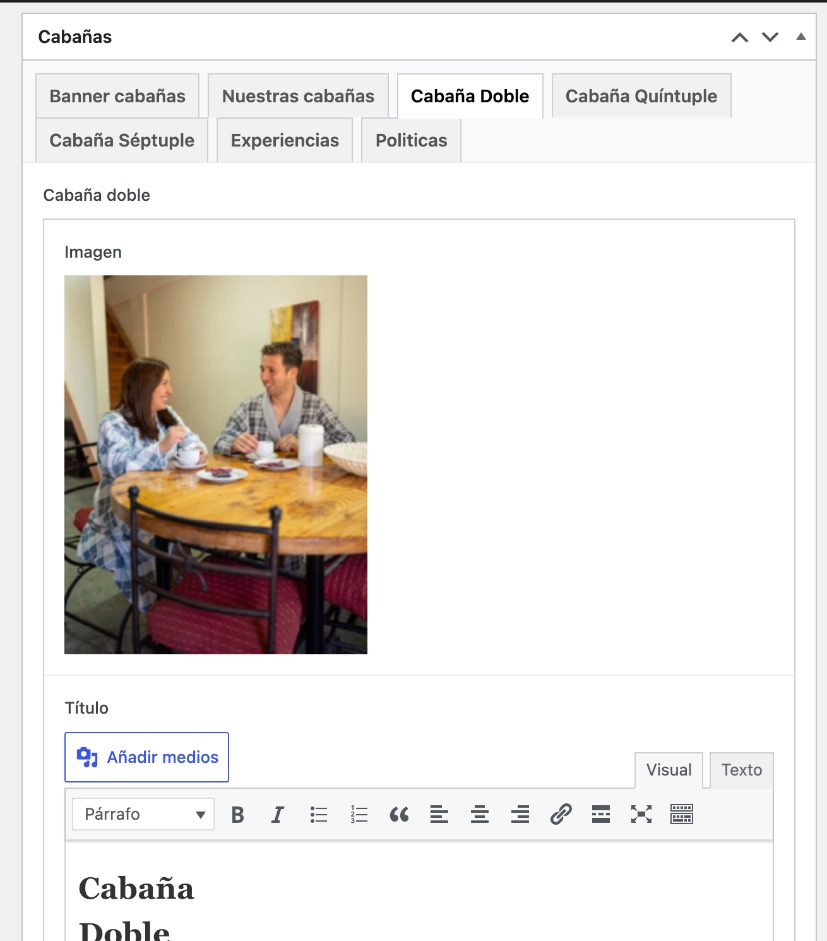Insert the Read More tag
The width and height of the screenshot is (827, 941).
pos(601,814)
